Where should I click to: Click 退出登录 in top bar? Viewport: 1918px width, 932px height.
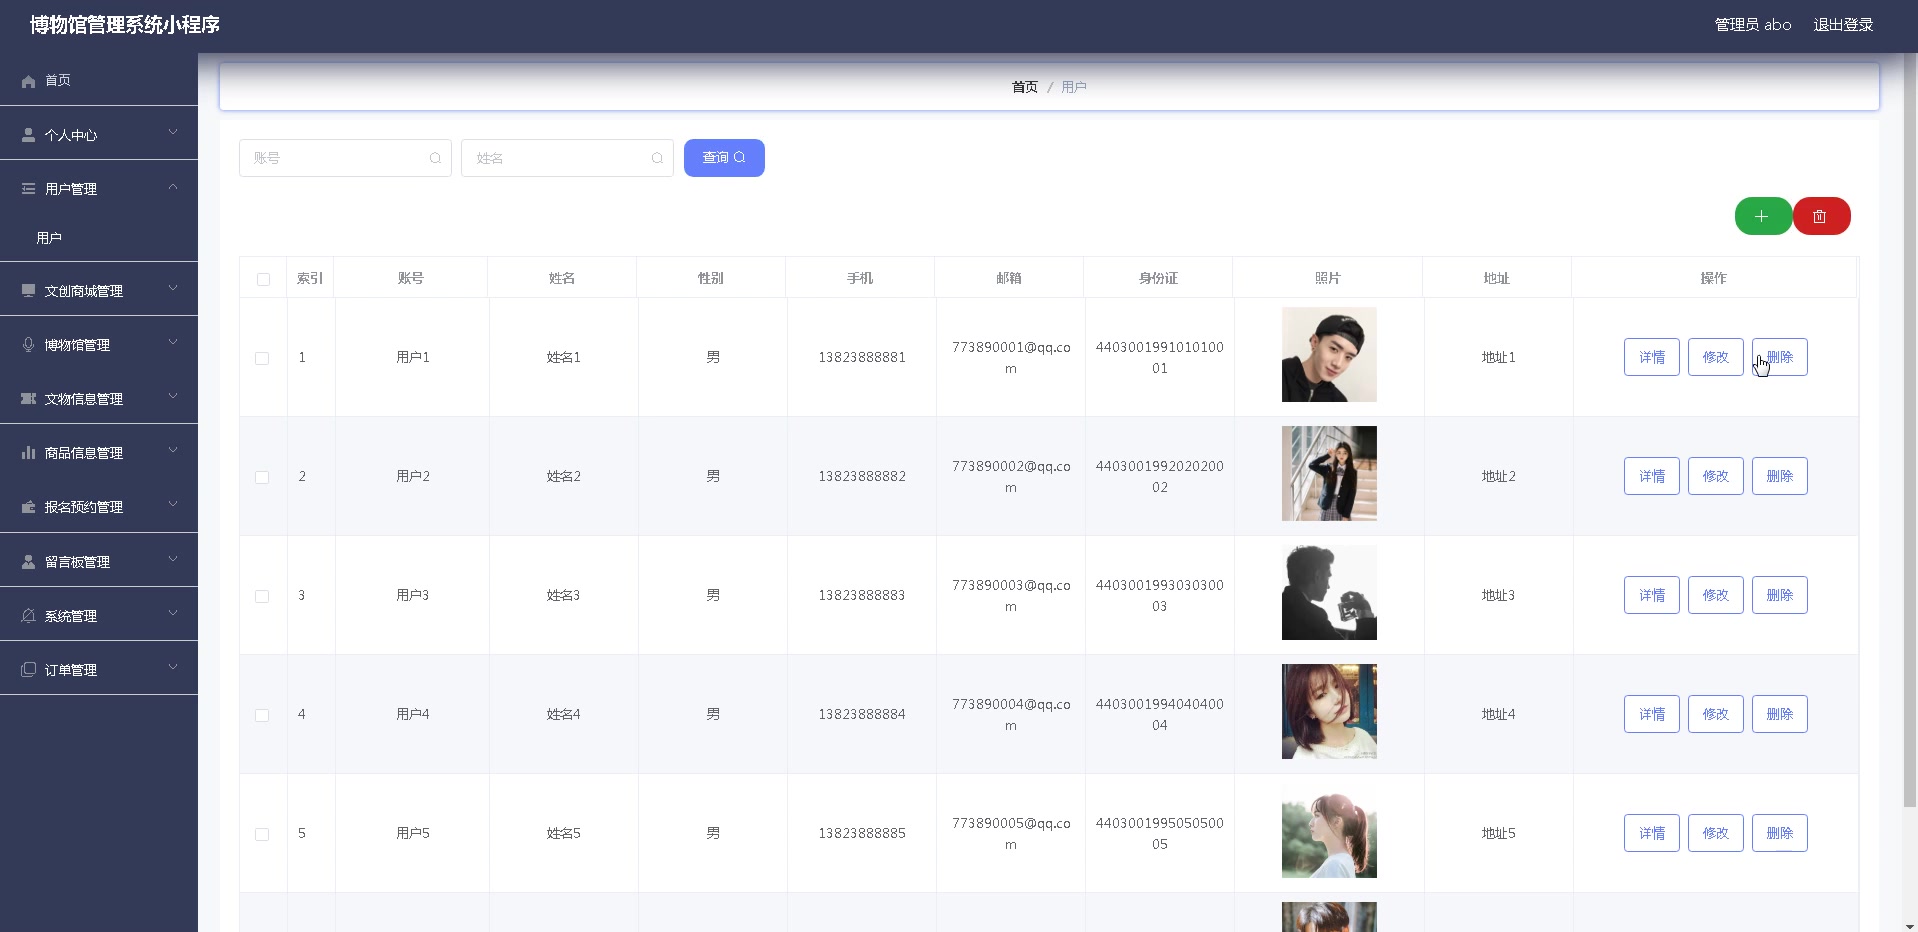click(1843, 25)
